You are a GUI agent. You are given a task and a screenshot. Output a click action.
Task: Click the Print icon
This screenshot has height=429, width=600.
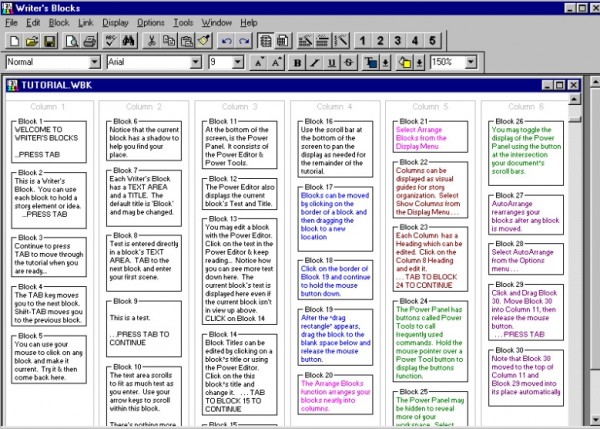coord(90,41)
